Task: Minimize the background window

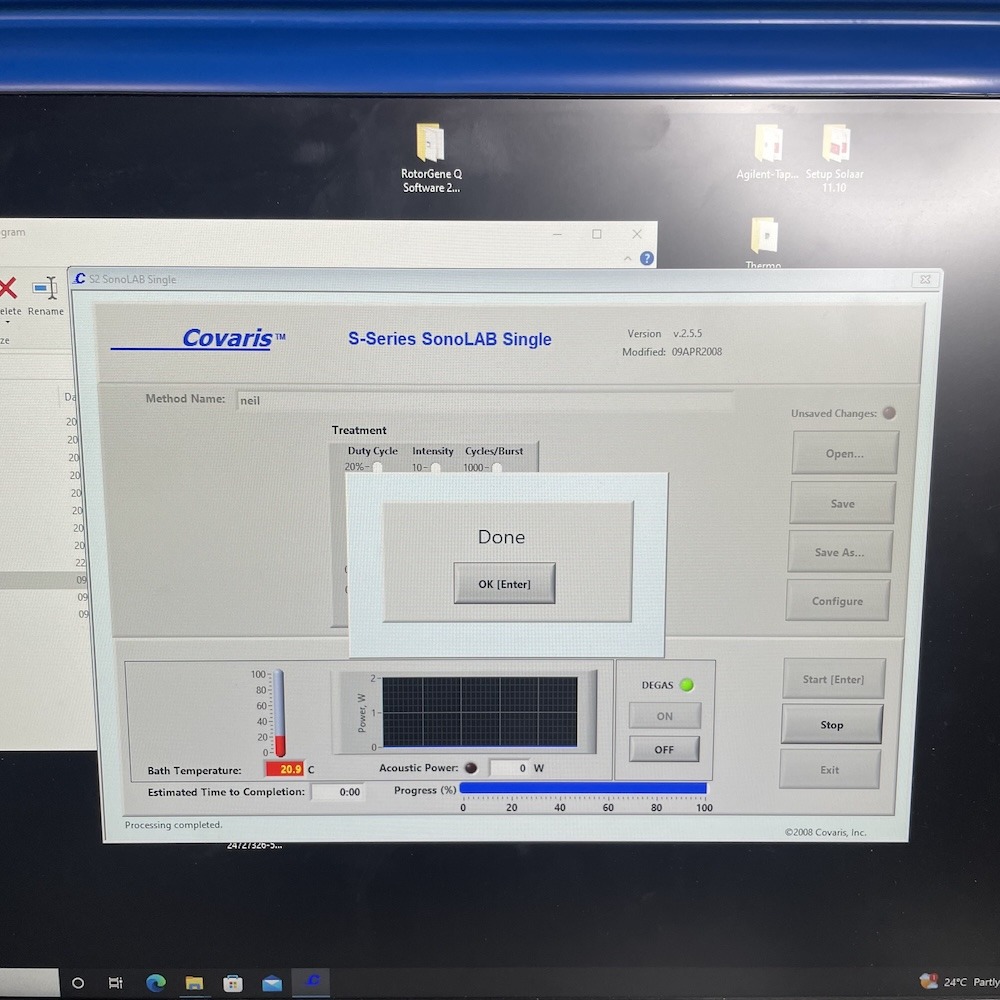Action: [x=557, y=234]
